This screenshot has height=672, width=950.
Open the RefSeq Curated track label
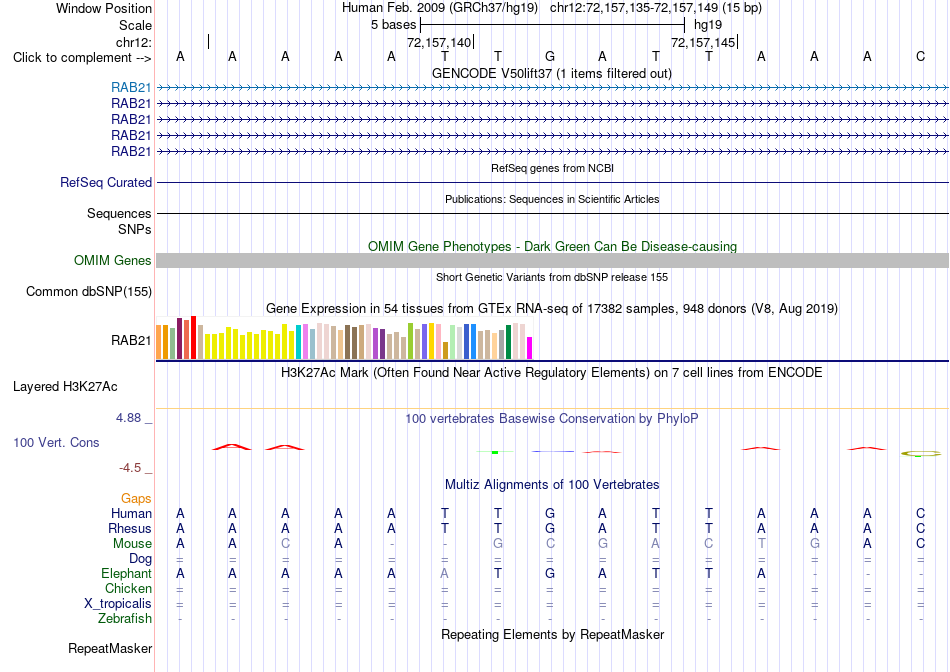pyautogui.click(x=106, y=182)
